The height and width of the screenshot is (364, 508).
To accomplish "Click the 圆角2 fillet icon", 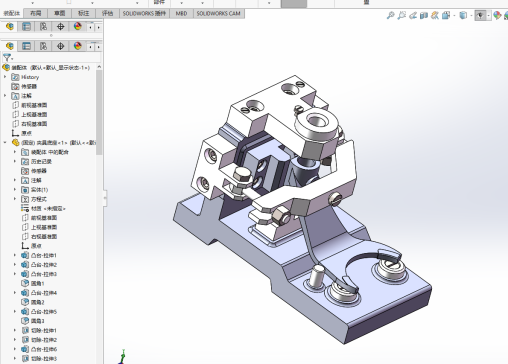I will click(25, 302).
